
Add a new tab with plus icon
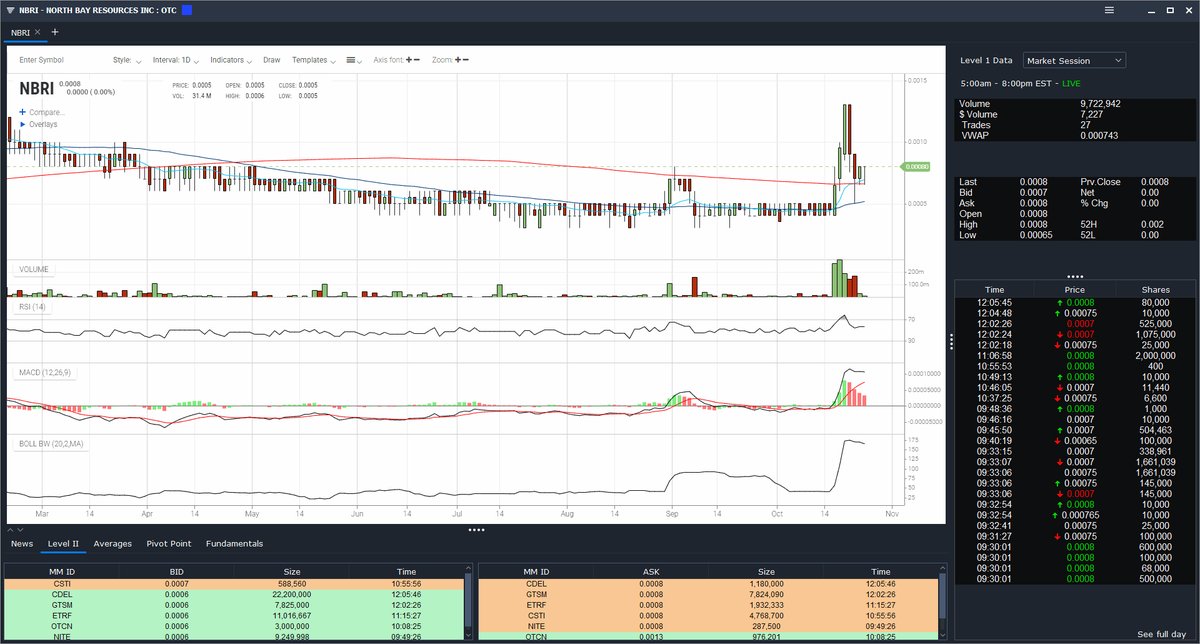[x=55, y=32]
